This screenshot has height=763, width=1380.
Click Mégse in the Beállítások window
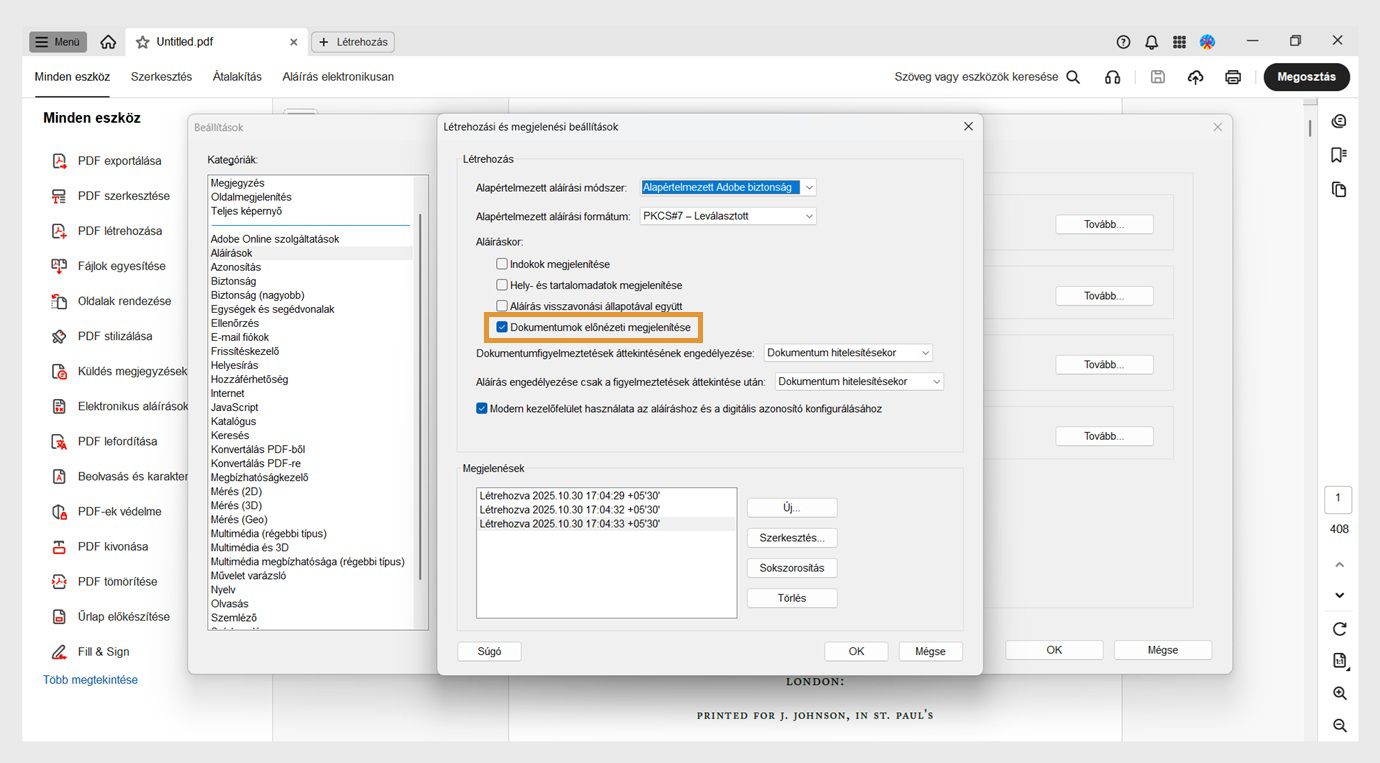[1163, 650]
